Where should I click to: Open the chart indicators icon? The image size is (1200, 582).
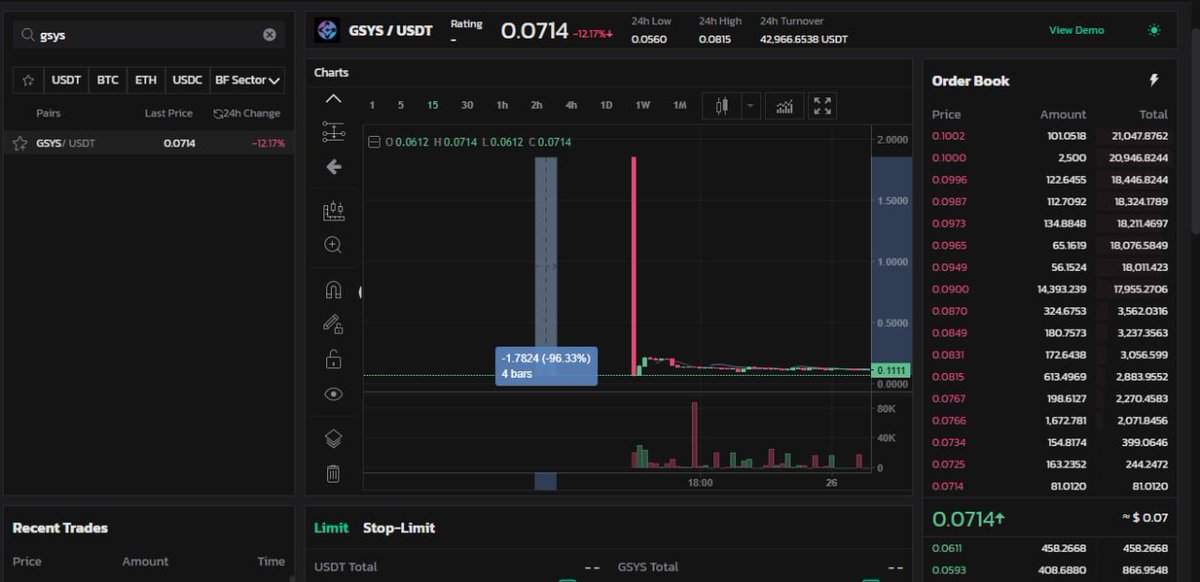785,105
